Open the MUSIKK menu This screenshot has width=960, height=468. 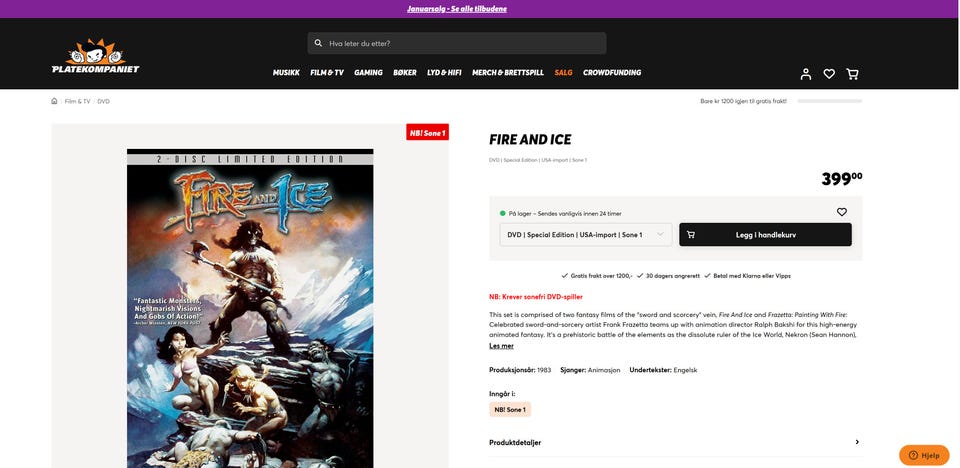(286, 72)
